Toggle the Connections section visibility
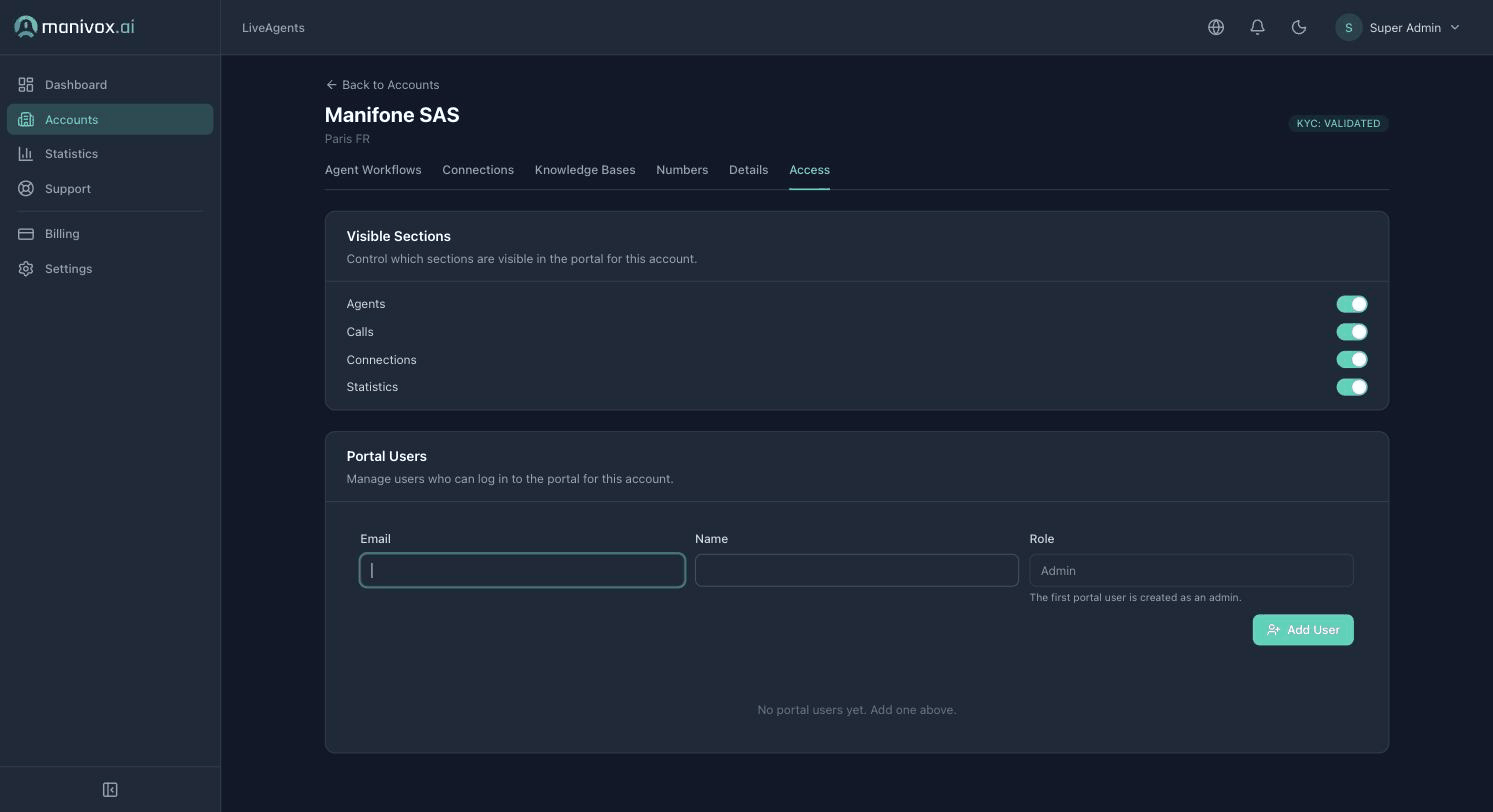The width and height of the screenshot is (1493, 812). tap(1352, 359)
